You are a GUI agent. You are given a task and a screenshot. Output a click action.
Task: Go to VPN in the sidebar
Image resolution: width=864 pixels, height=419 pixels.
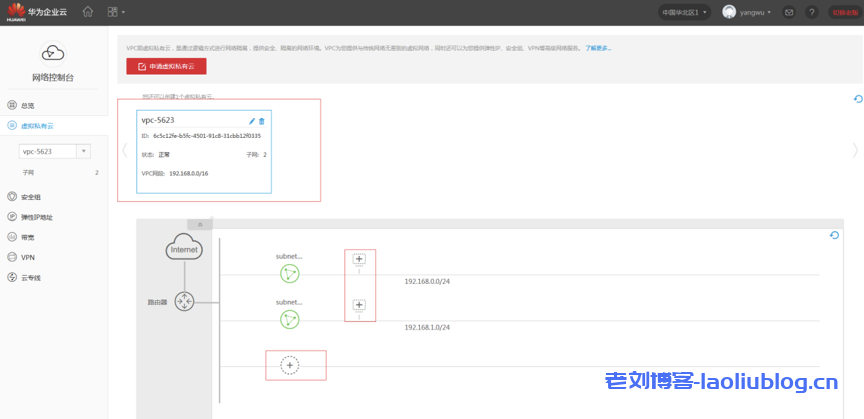pyautogui.click(x=28, y=257)
